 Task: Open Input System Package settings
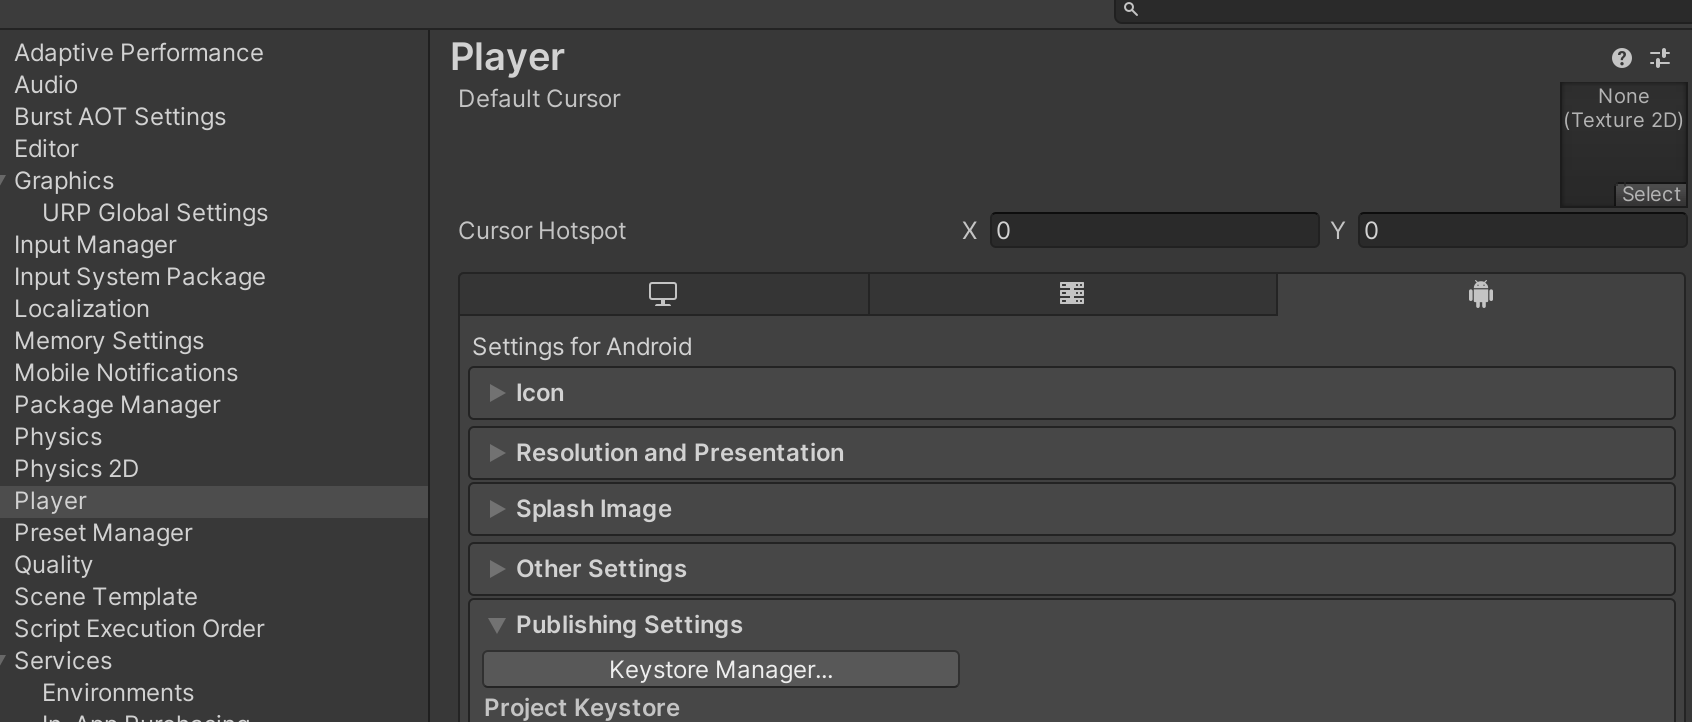(x=140, y=277)
